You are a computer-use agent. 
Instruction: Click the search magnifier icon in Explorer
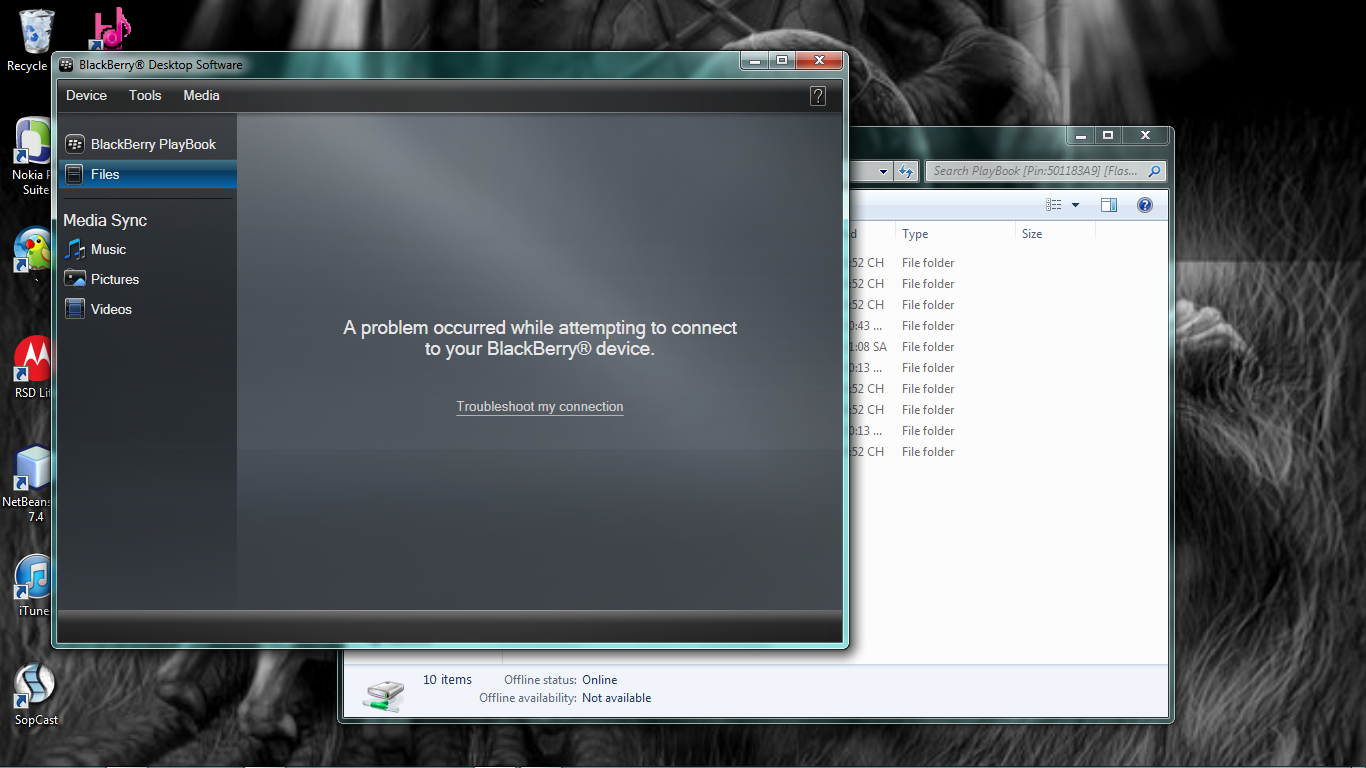(x=1154, y=171)
